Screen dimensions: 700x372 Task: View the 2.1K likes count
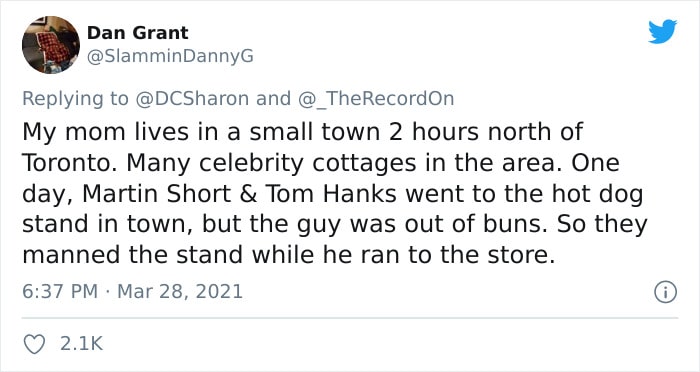tap(81, 343)
